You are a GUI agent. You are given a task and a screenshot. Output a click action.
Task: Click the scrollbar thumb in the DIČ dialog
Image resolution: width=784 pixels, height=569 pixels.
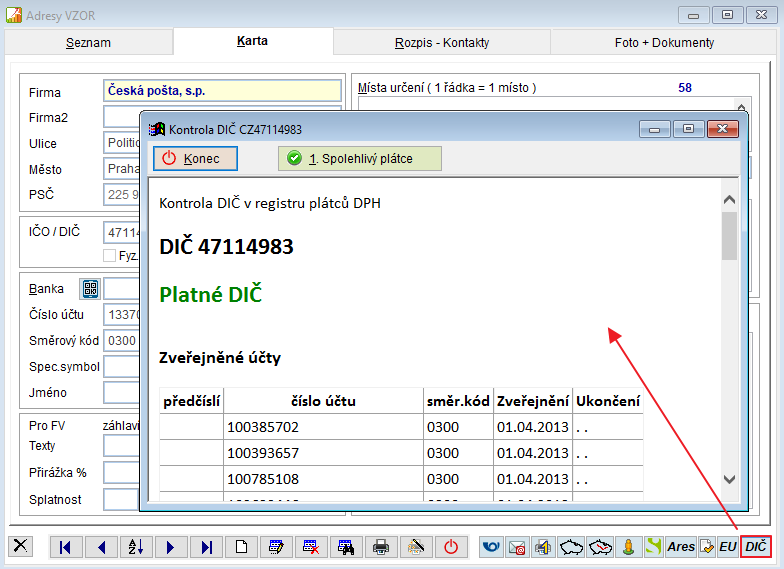click(730, 236)
